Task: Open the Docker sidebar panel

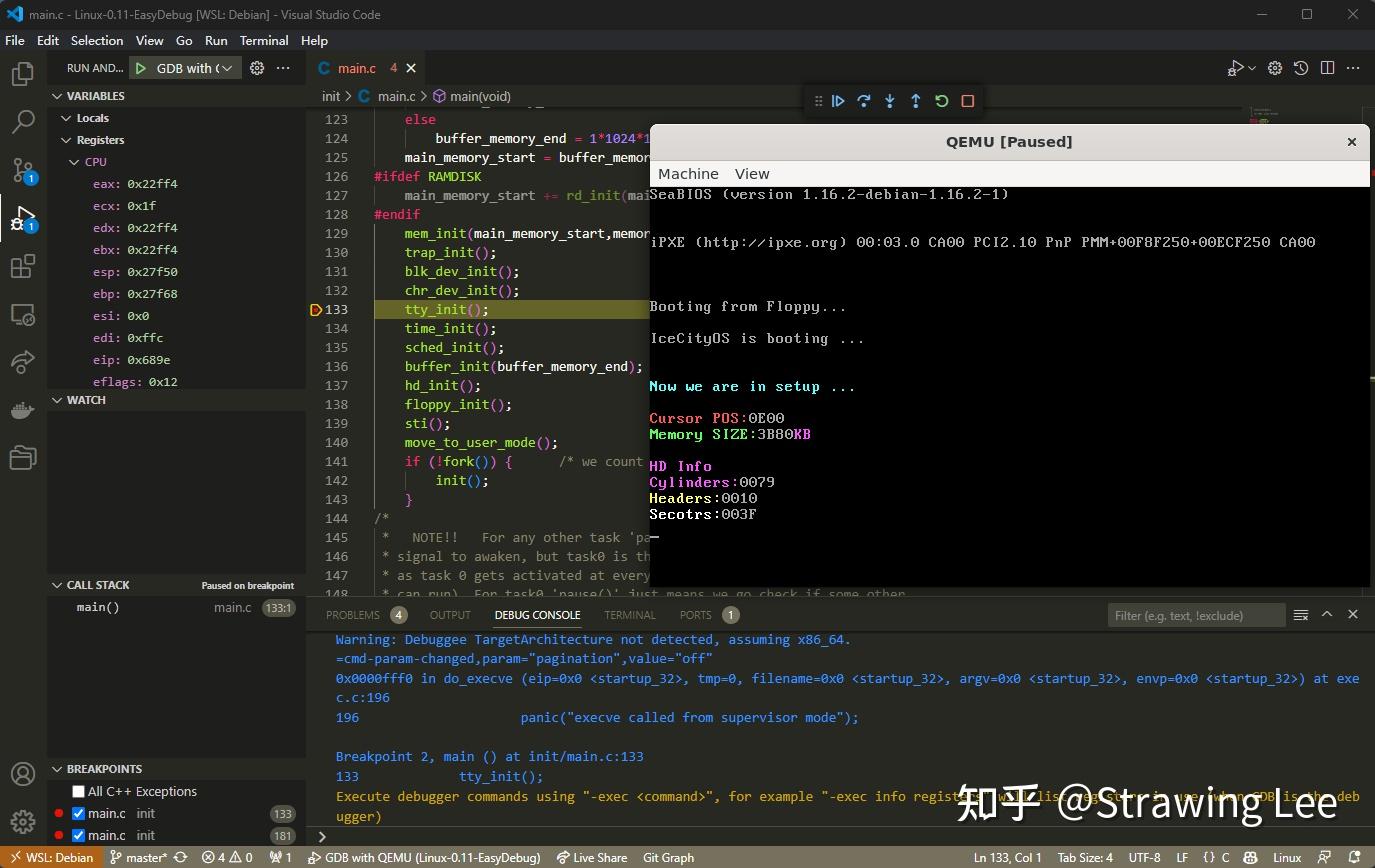Action: (x=22, y=410)
